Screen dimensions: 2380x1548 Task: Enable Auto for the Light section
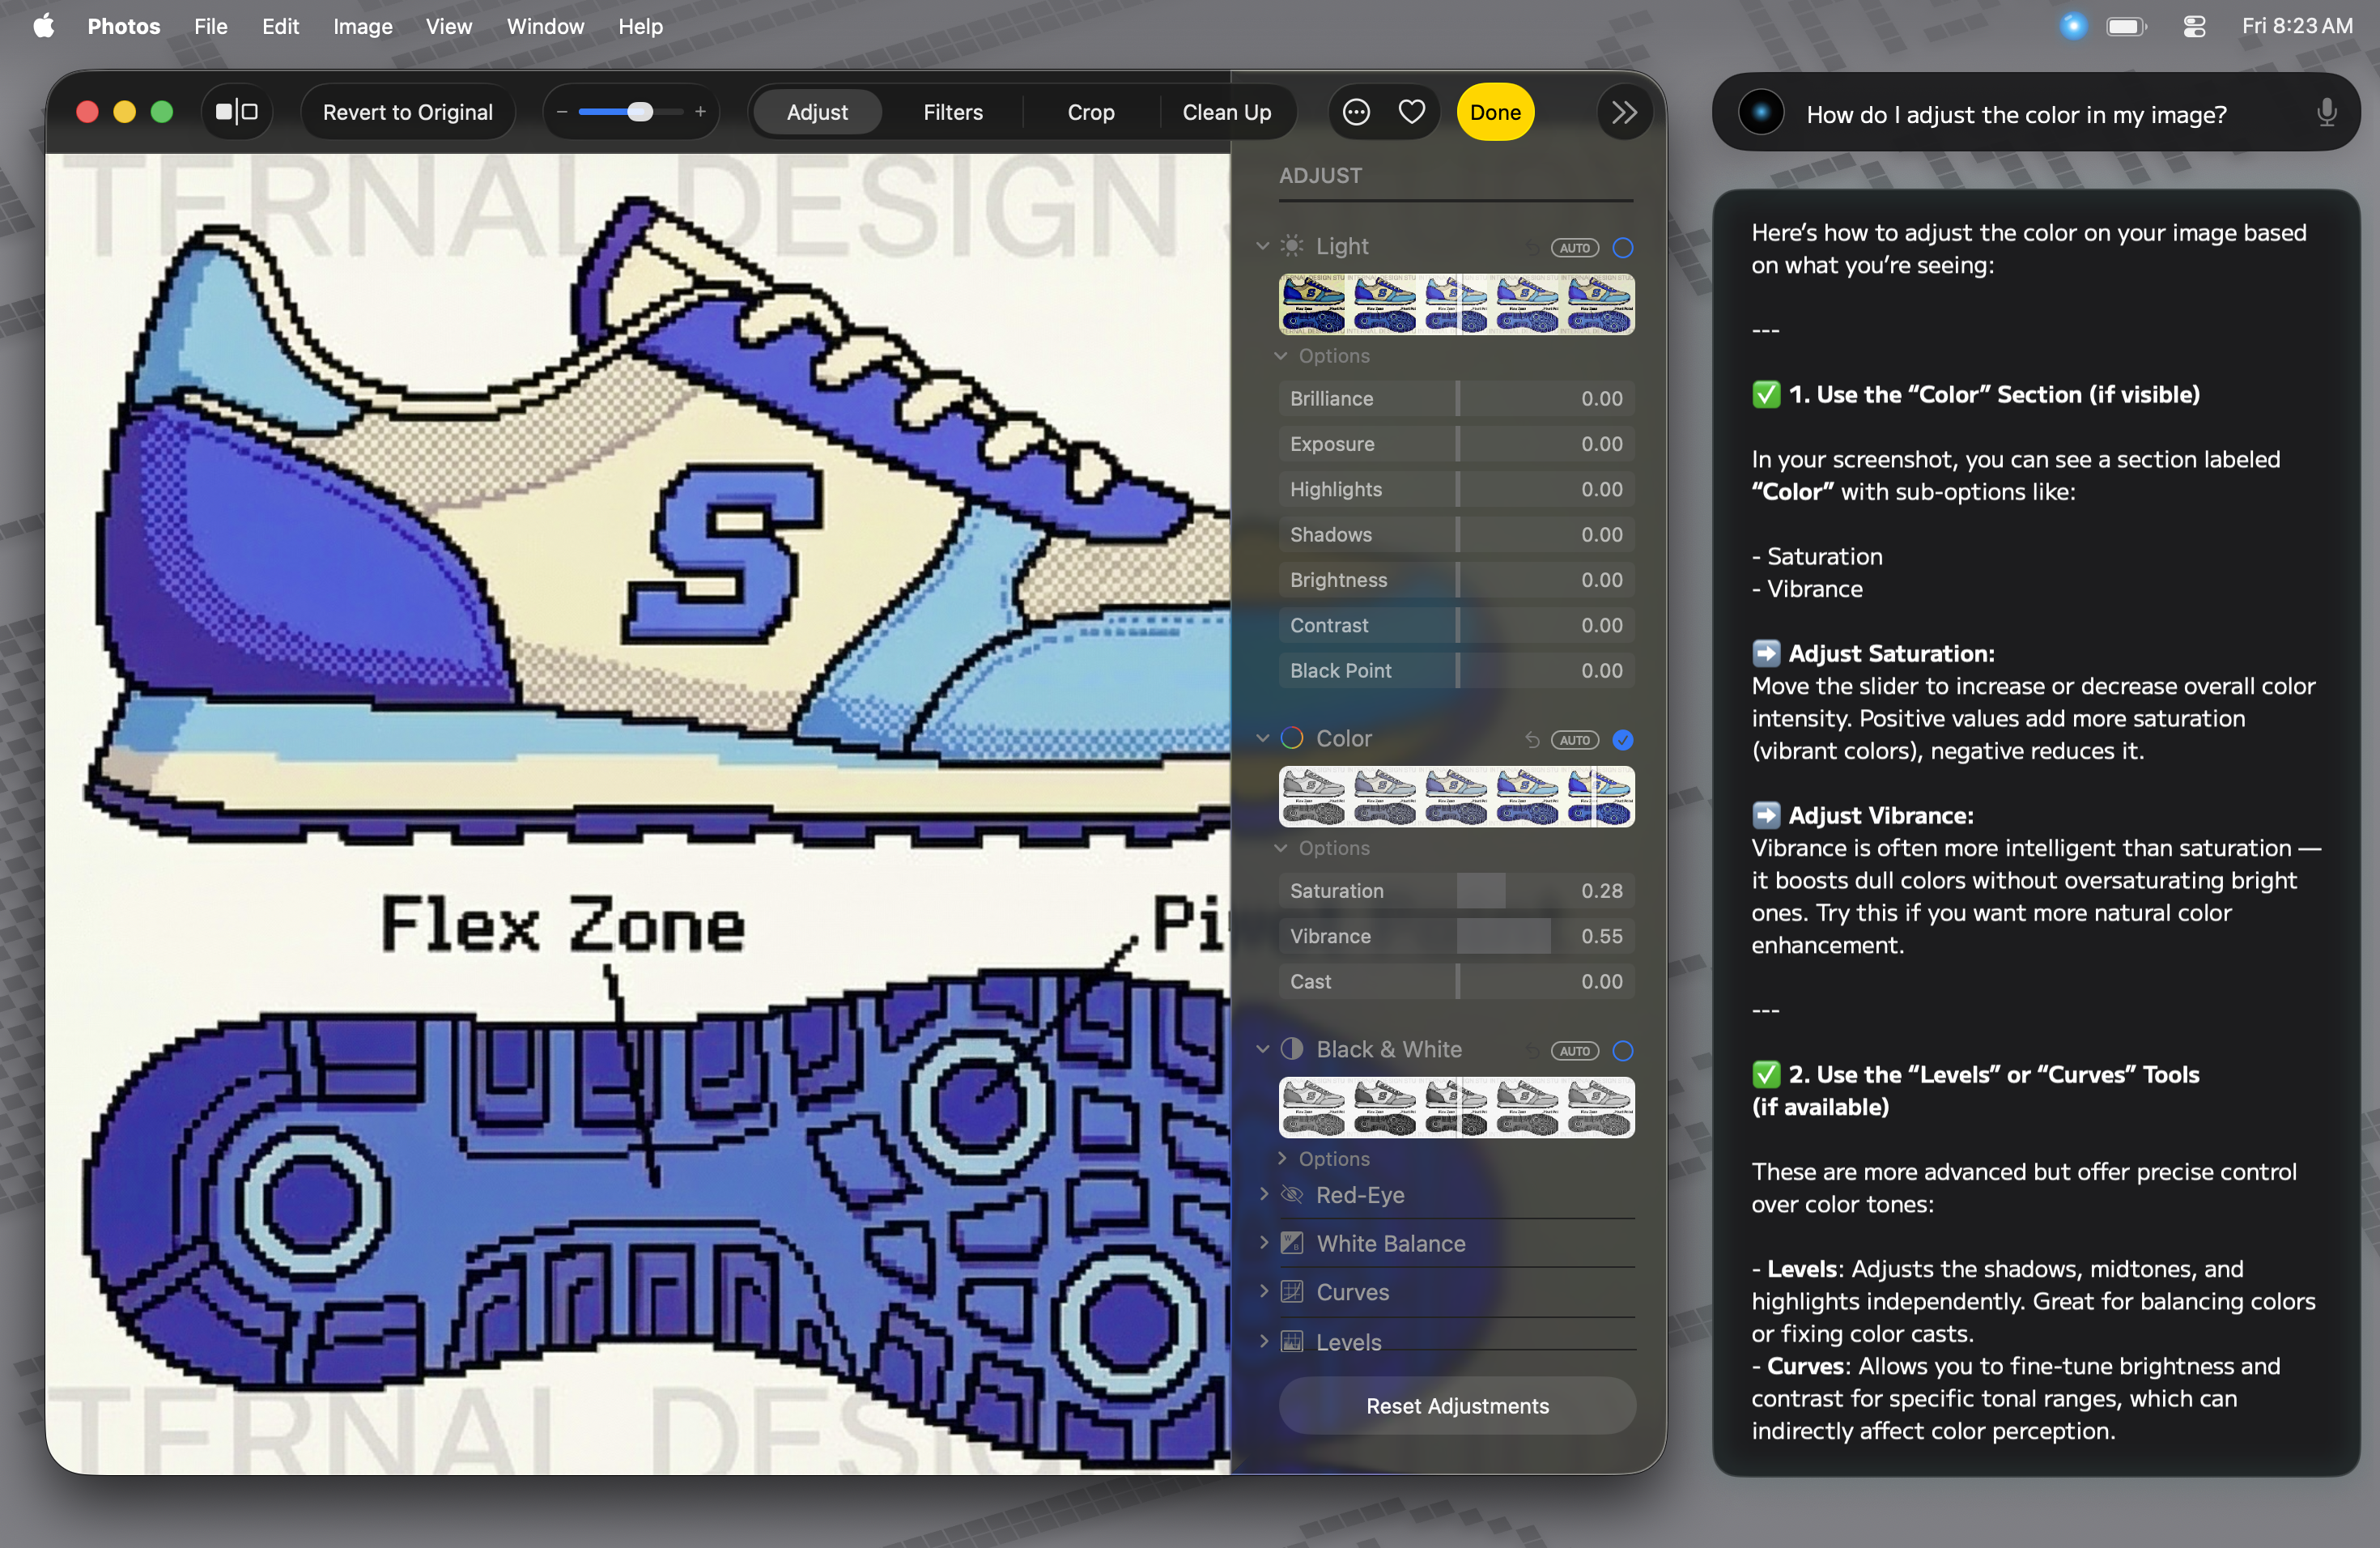tap(1575, 247)
